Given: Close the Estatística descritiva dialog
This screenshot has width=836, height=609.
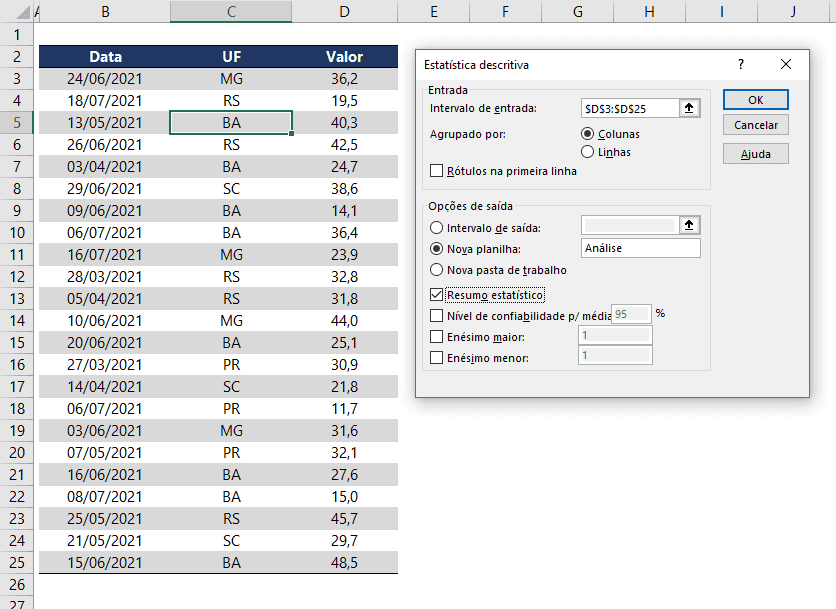Looking at the screenshot, I should click(785, 65).
